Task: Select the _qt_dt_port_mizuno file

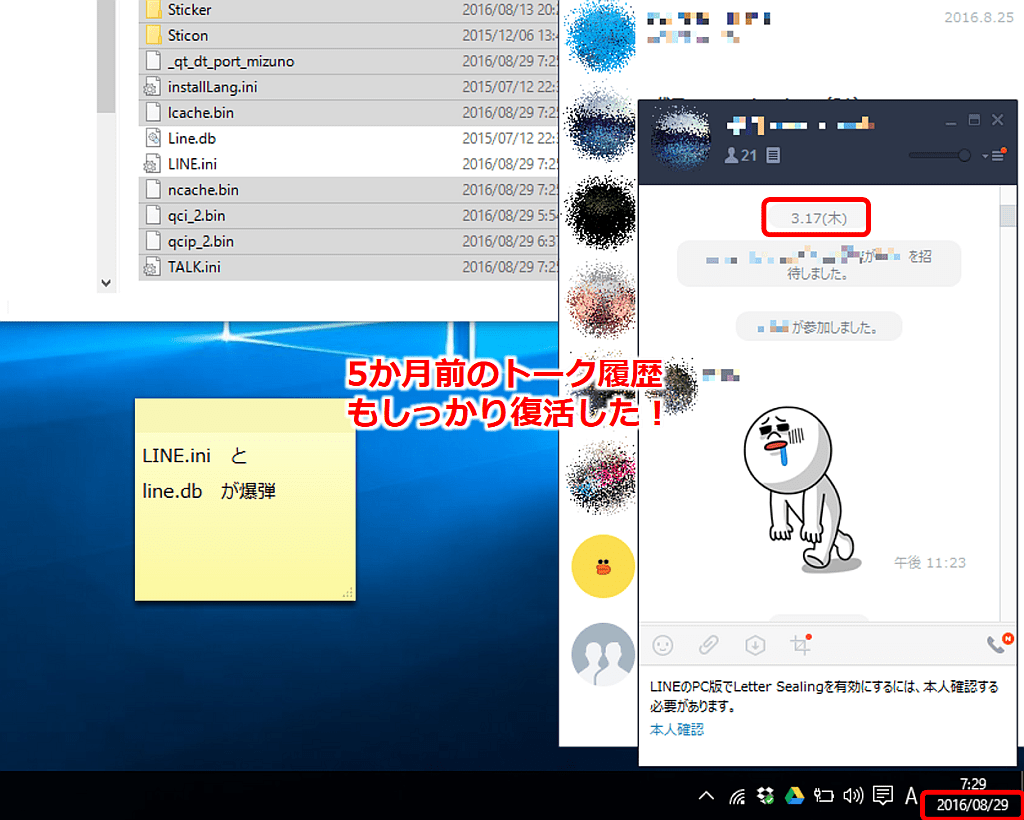Action: point(348,61)
